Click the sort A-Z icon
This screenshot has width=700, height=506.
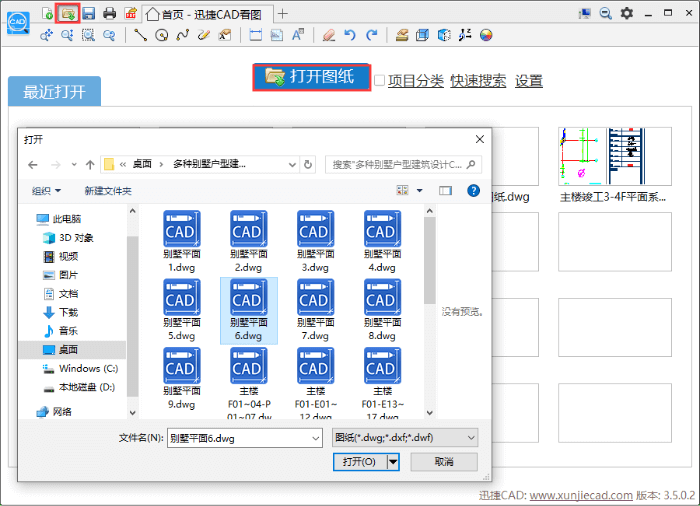click(x=465, y=35)
